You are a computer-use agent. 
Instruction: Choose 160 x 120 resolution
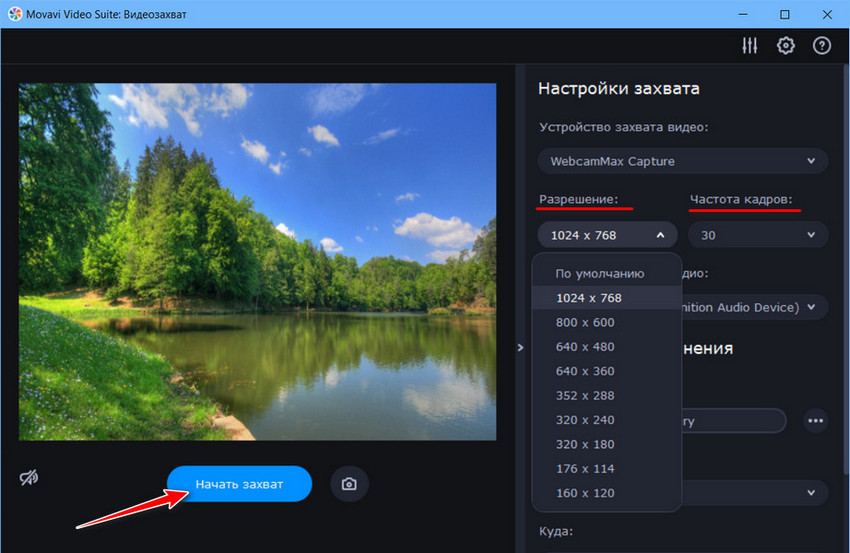click(607, 493)
